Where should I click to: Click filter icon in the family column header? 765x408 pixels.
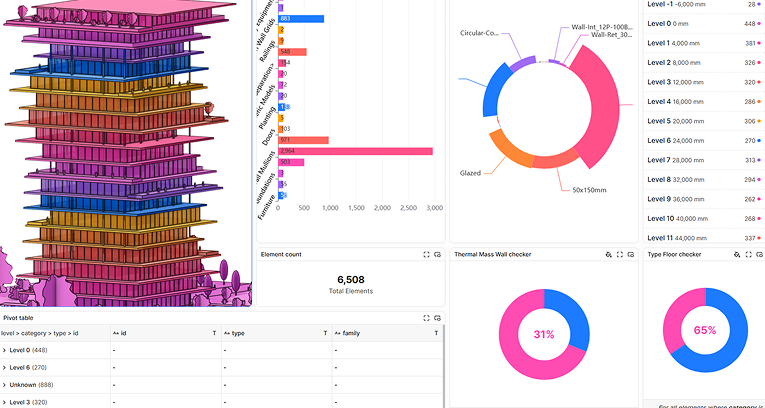(436, 333)
